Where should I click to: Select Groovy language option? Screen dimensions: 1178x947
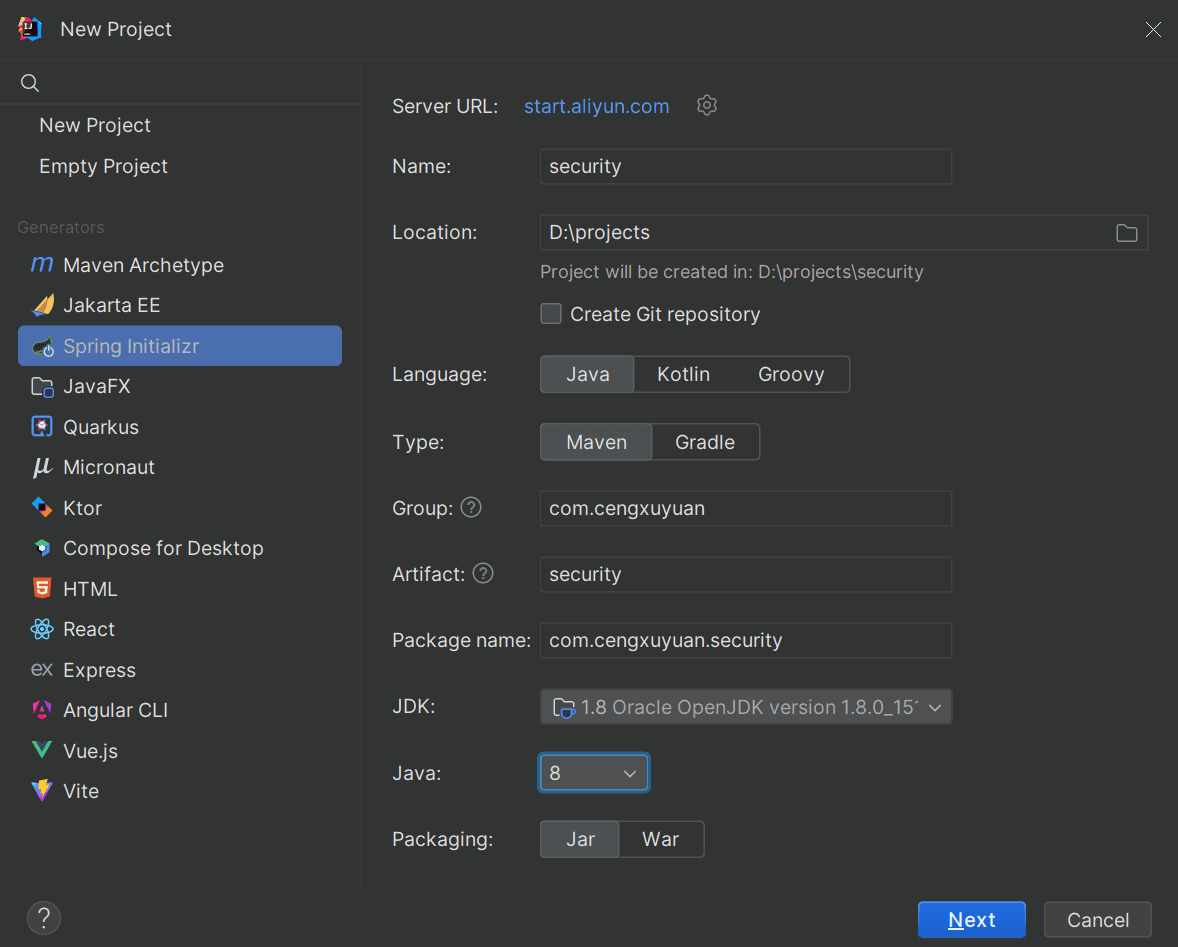tap(791, 374)
